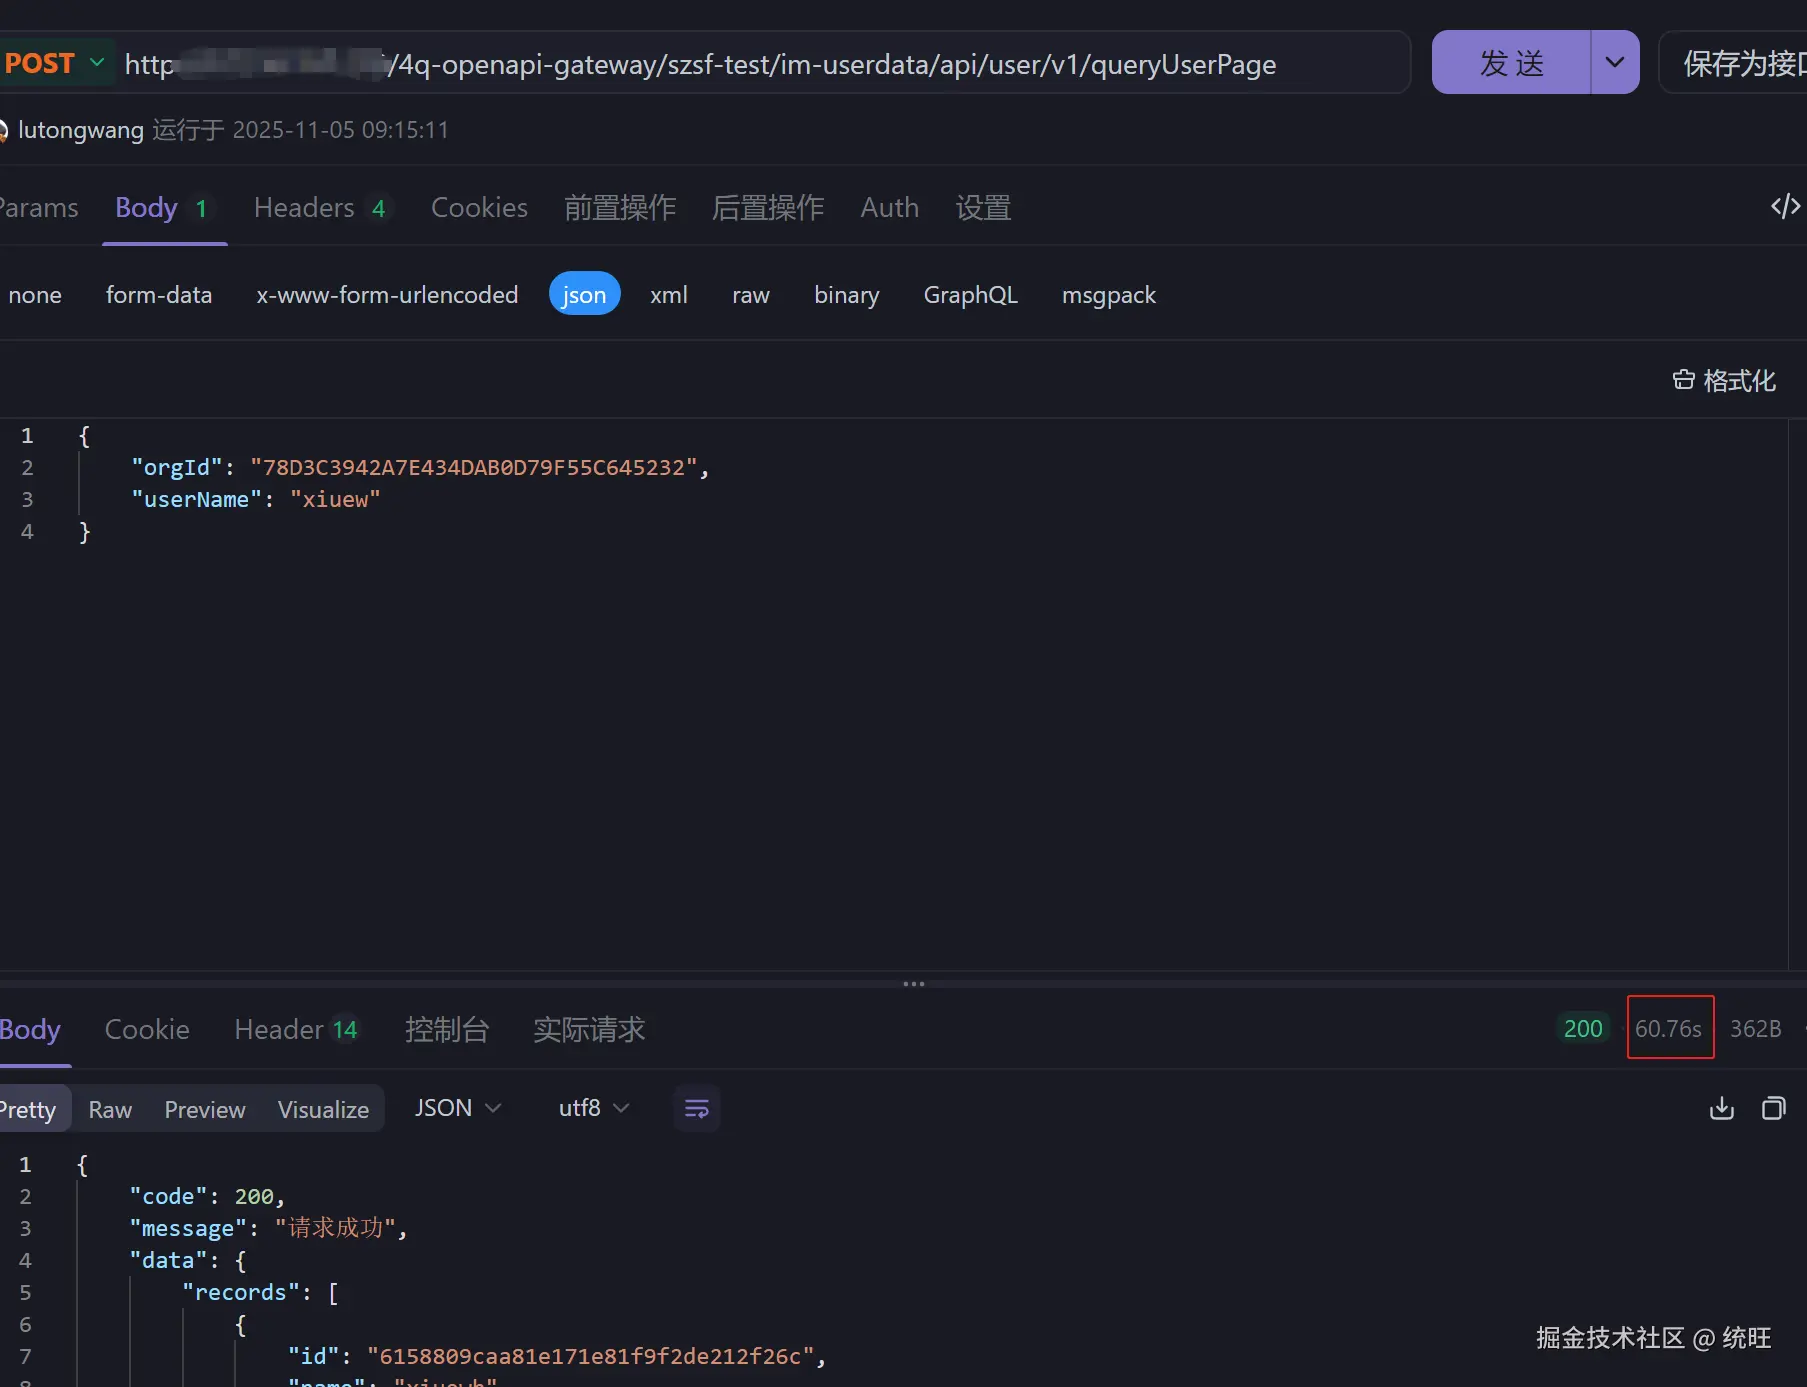Screen dimensions: 1807x1387
Task: Toggle word wrap in response
Action: [x=697, y=1108]
